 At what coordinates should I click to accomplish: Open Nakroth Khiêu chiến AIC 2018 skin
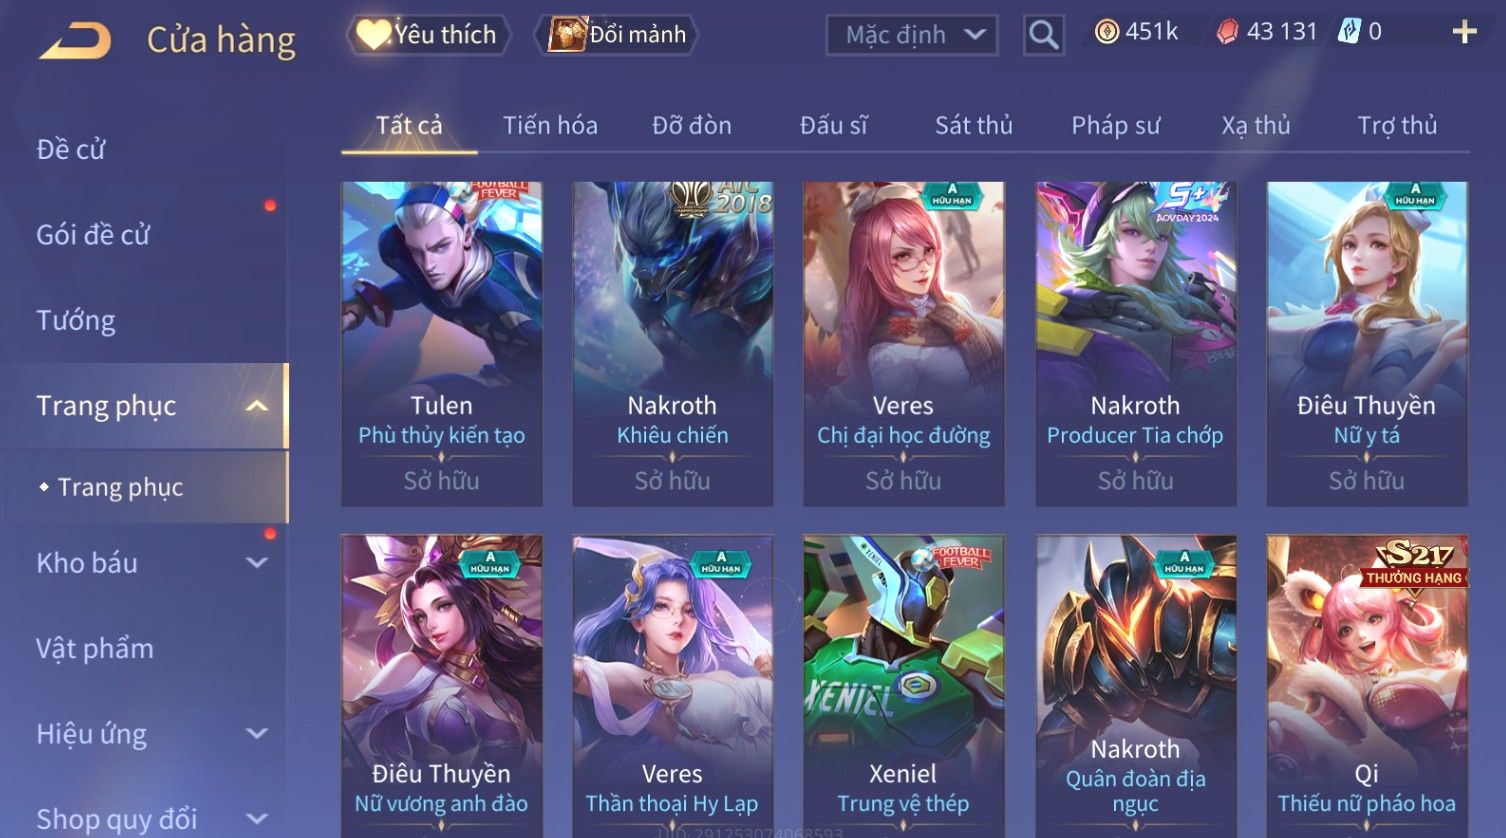click(x=672, y=343)
